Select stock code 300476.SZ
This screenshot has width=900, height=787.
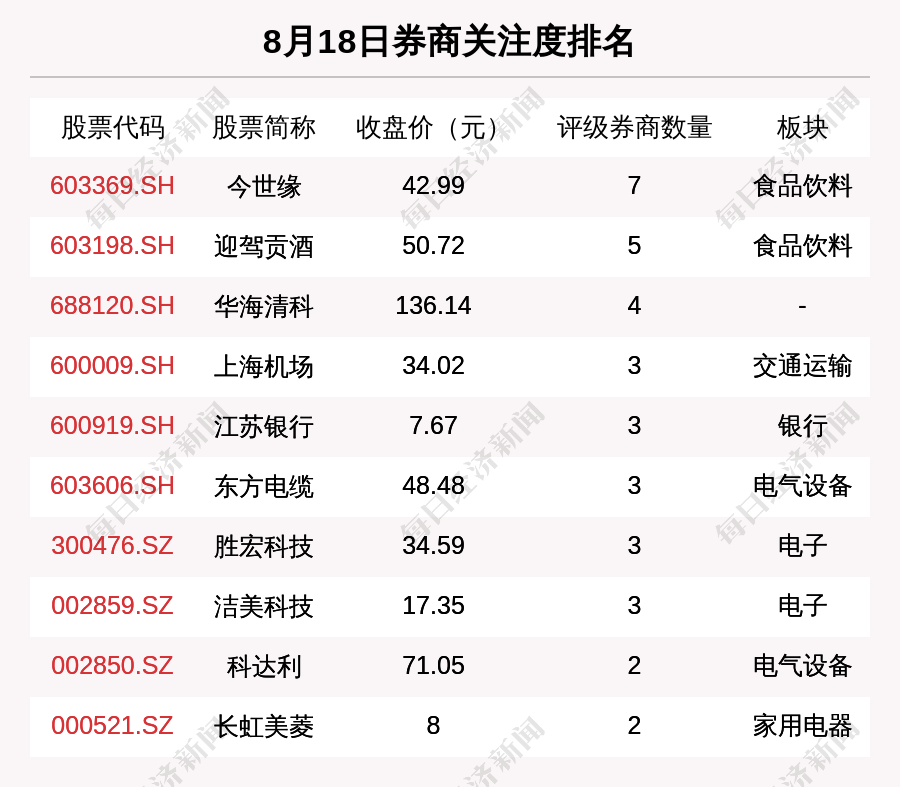point(112,545)
